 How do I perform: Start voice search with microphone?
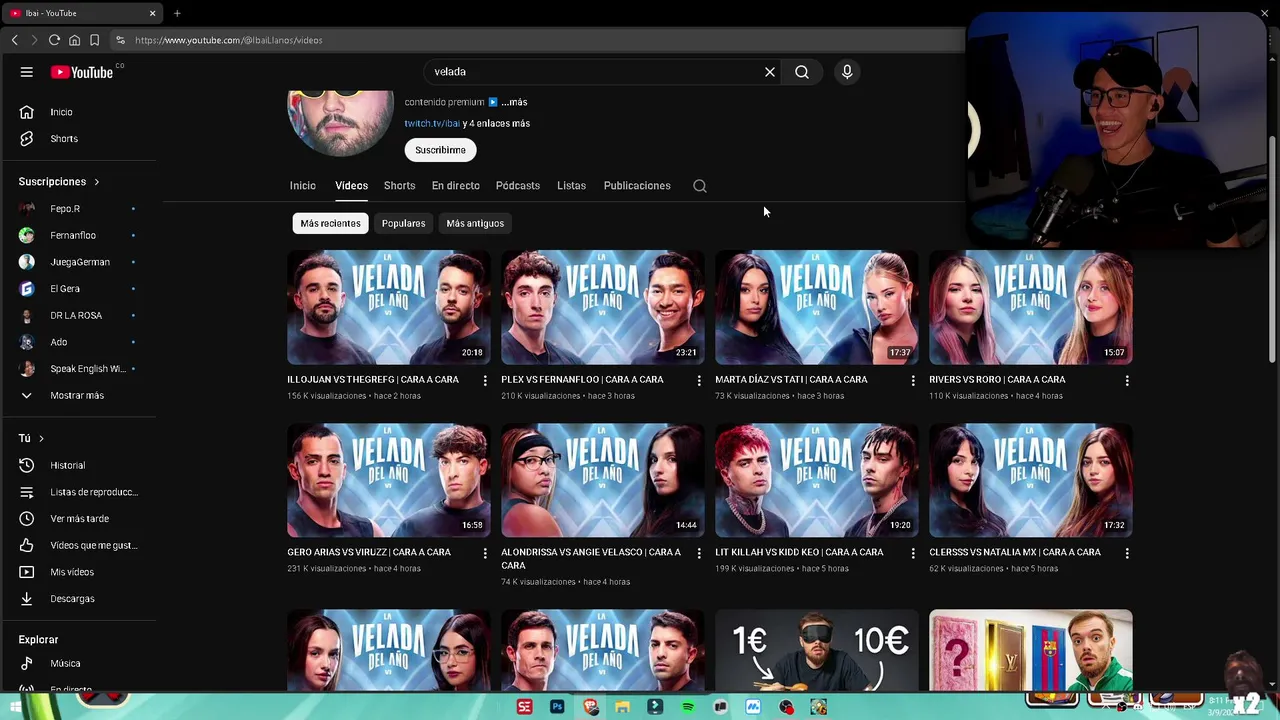pyautogui.click(x=847, y=72)
